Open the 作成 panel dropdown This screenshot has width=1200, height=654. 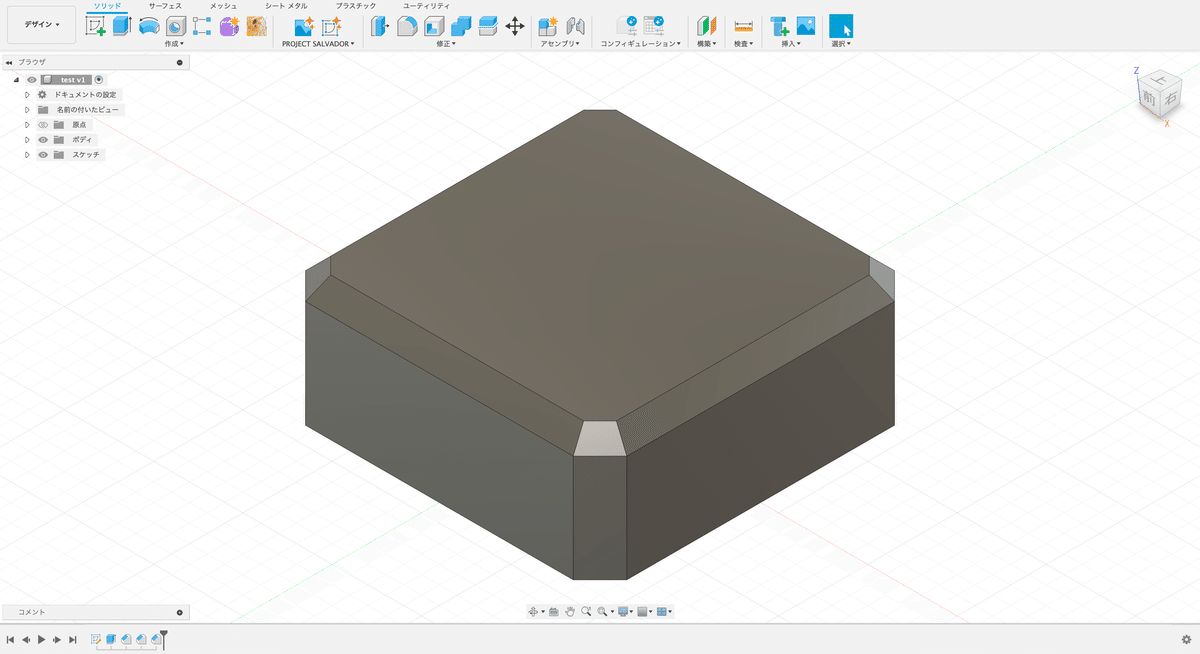coord(174,44)
